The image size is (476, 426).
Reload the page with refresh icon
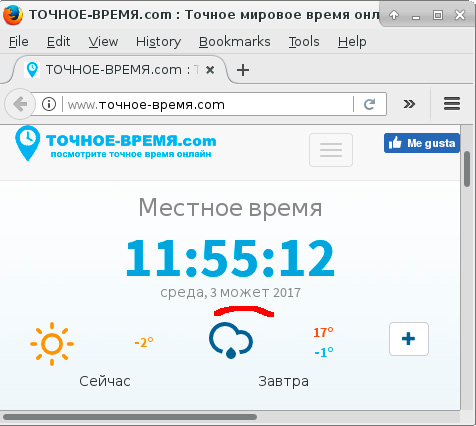[x=369, y=104]
